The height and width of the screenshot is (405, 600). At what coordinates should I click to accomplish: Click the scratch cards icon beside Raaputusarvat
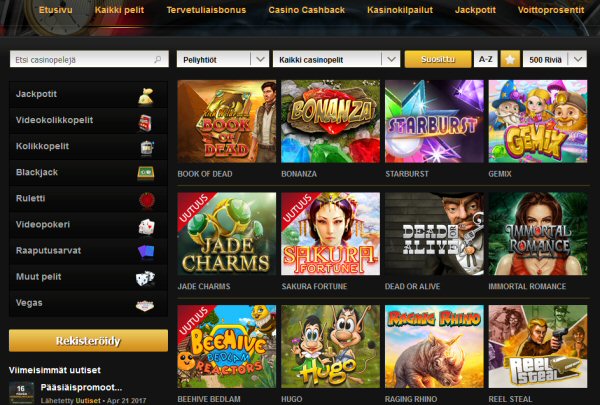point(146,252)
